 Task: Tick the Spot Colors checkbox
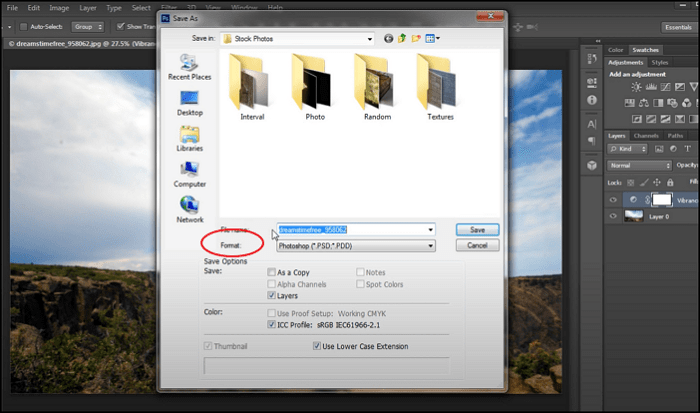[360, 284]
